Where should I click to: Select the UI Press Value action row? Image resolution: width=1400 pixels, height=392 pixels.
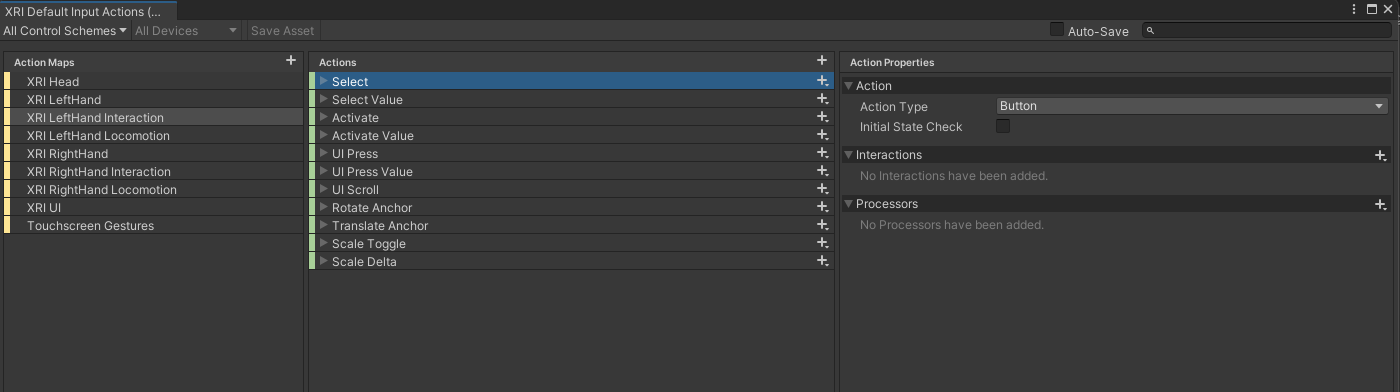(571, 171)
